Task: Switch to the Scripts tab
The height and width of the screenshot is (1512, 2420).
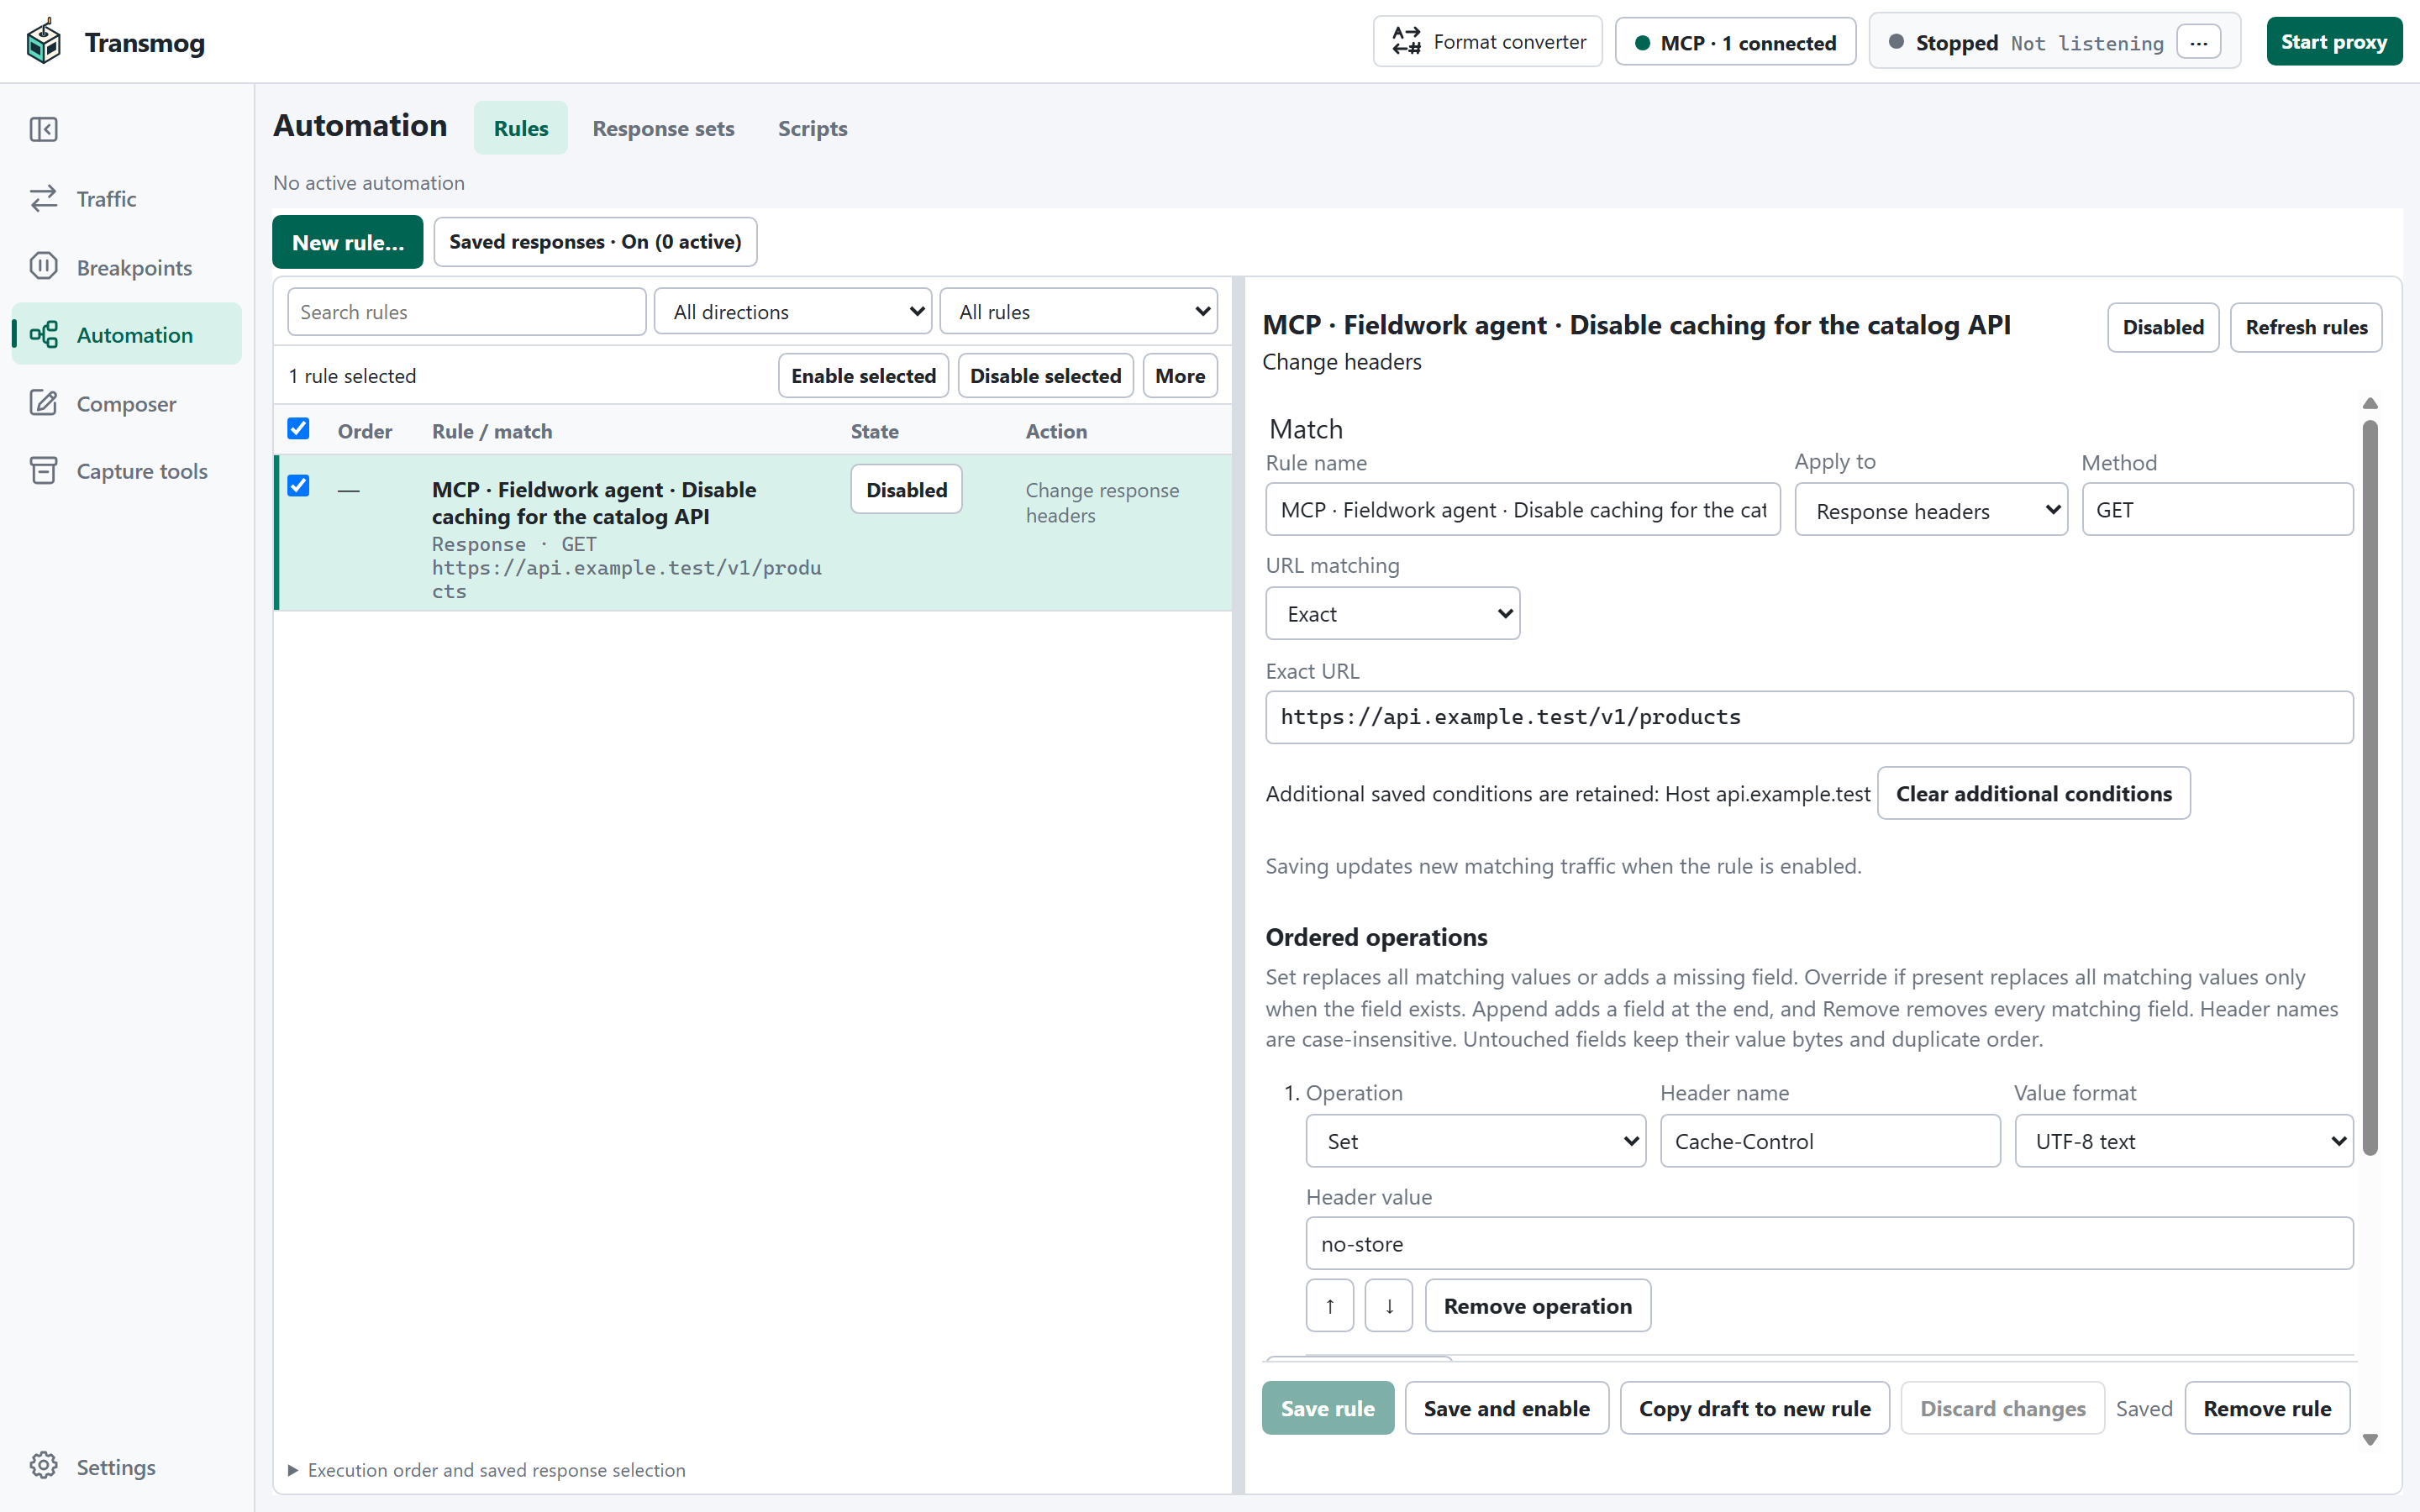Action: tap(812, 128)
